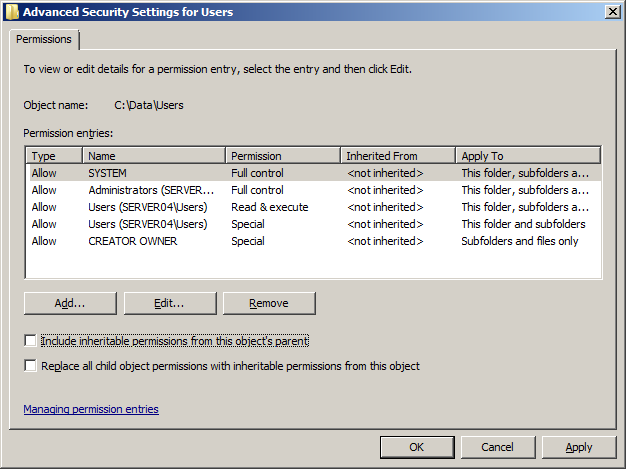Confirm changes with OK button
This screenshot has width=626, height=469.
coord(417,447)
